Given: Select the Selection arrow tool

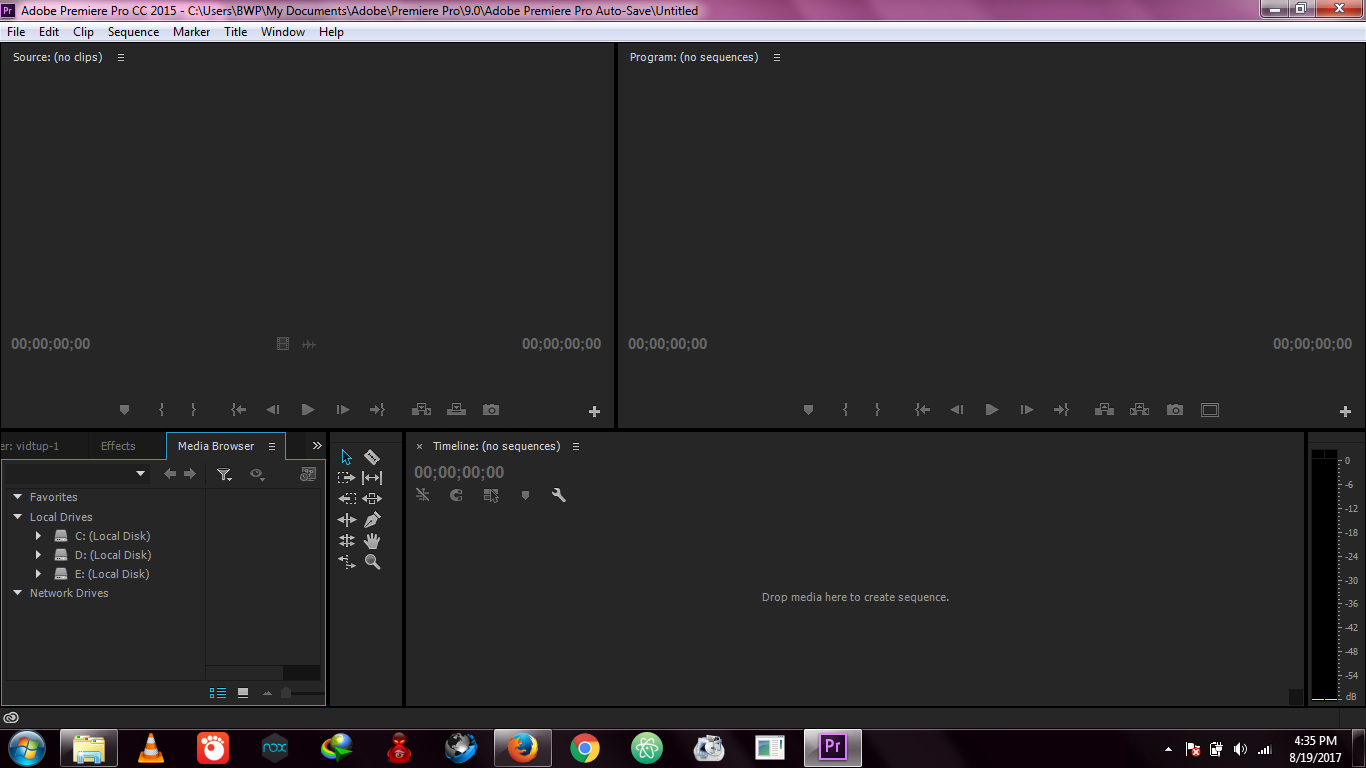Looking at the screenshot, I should (x=346, y=457).
